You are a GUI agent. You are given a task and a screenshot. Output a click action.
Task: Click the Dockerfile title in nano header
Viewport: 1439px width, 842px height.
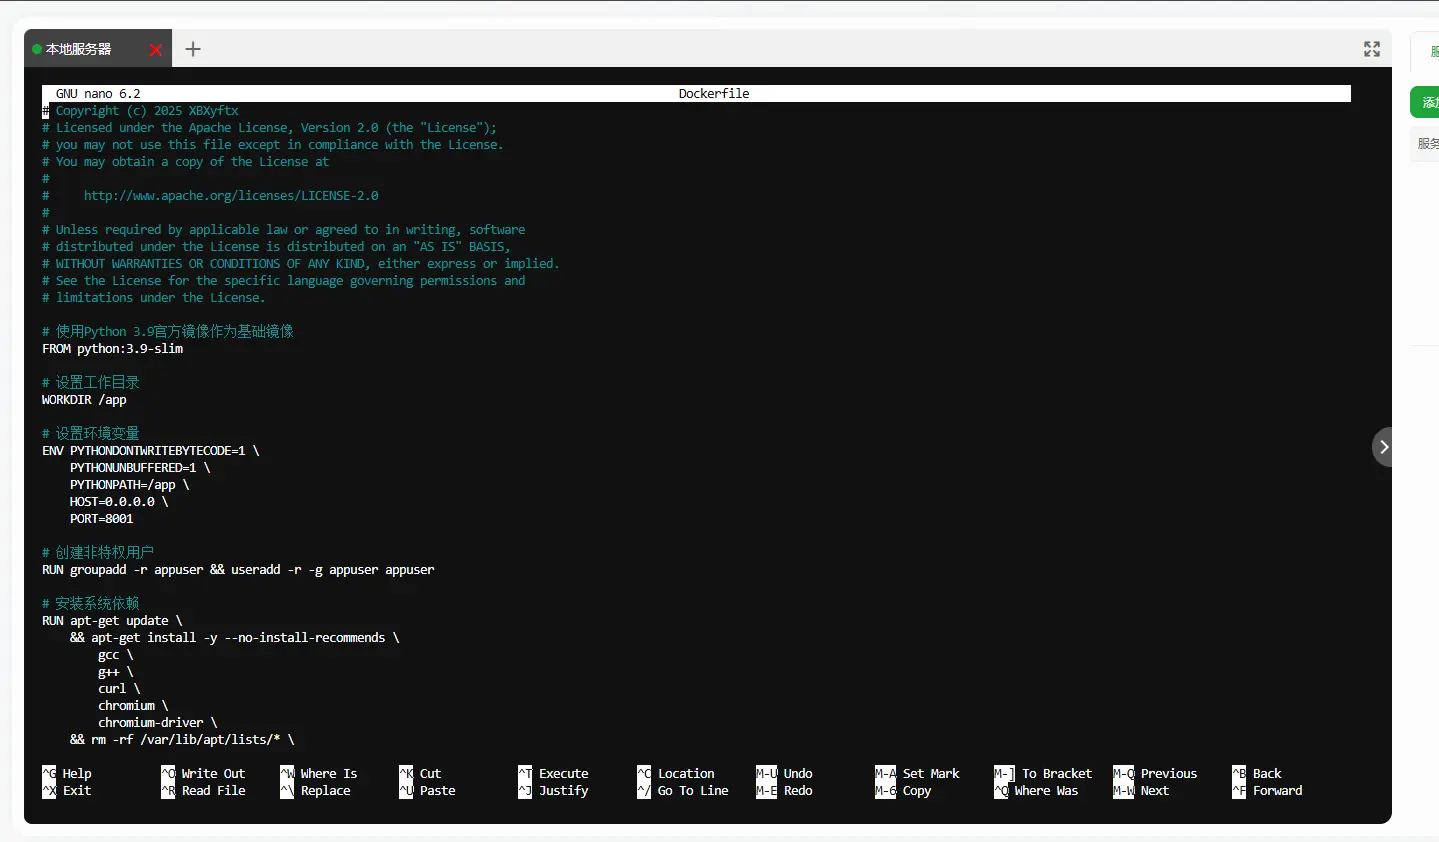point(713,94)
